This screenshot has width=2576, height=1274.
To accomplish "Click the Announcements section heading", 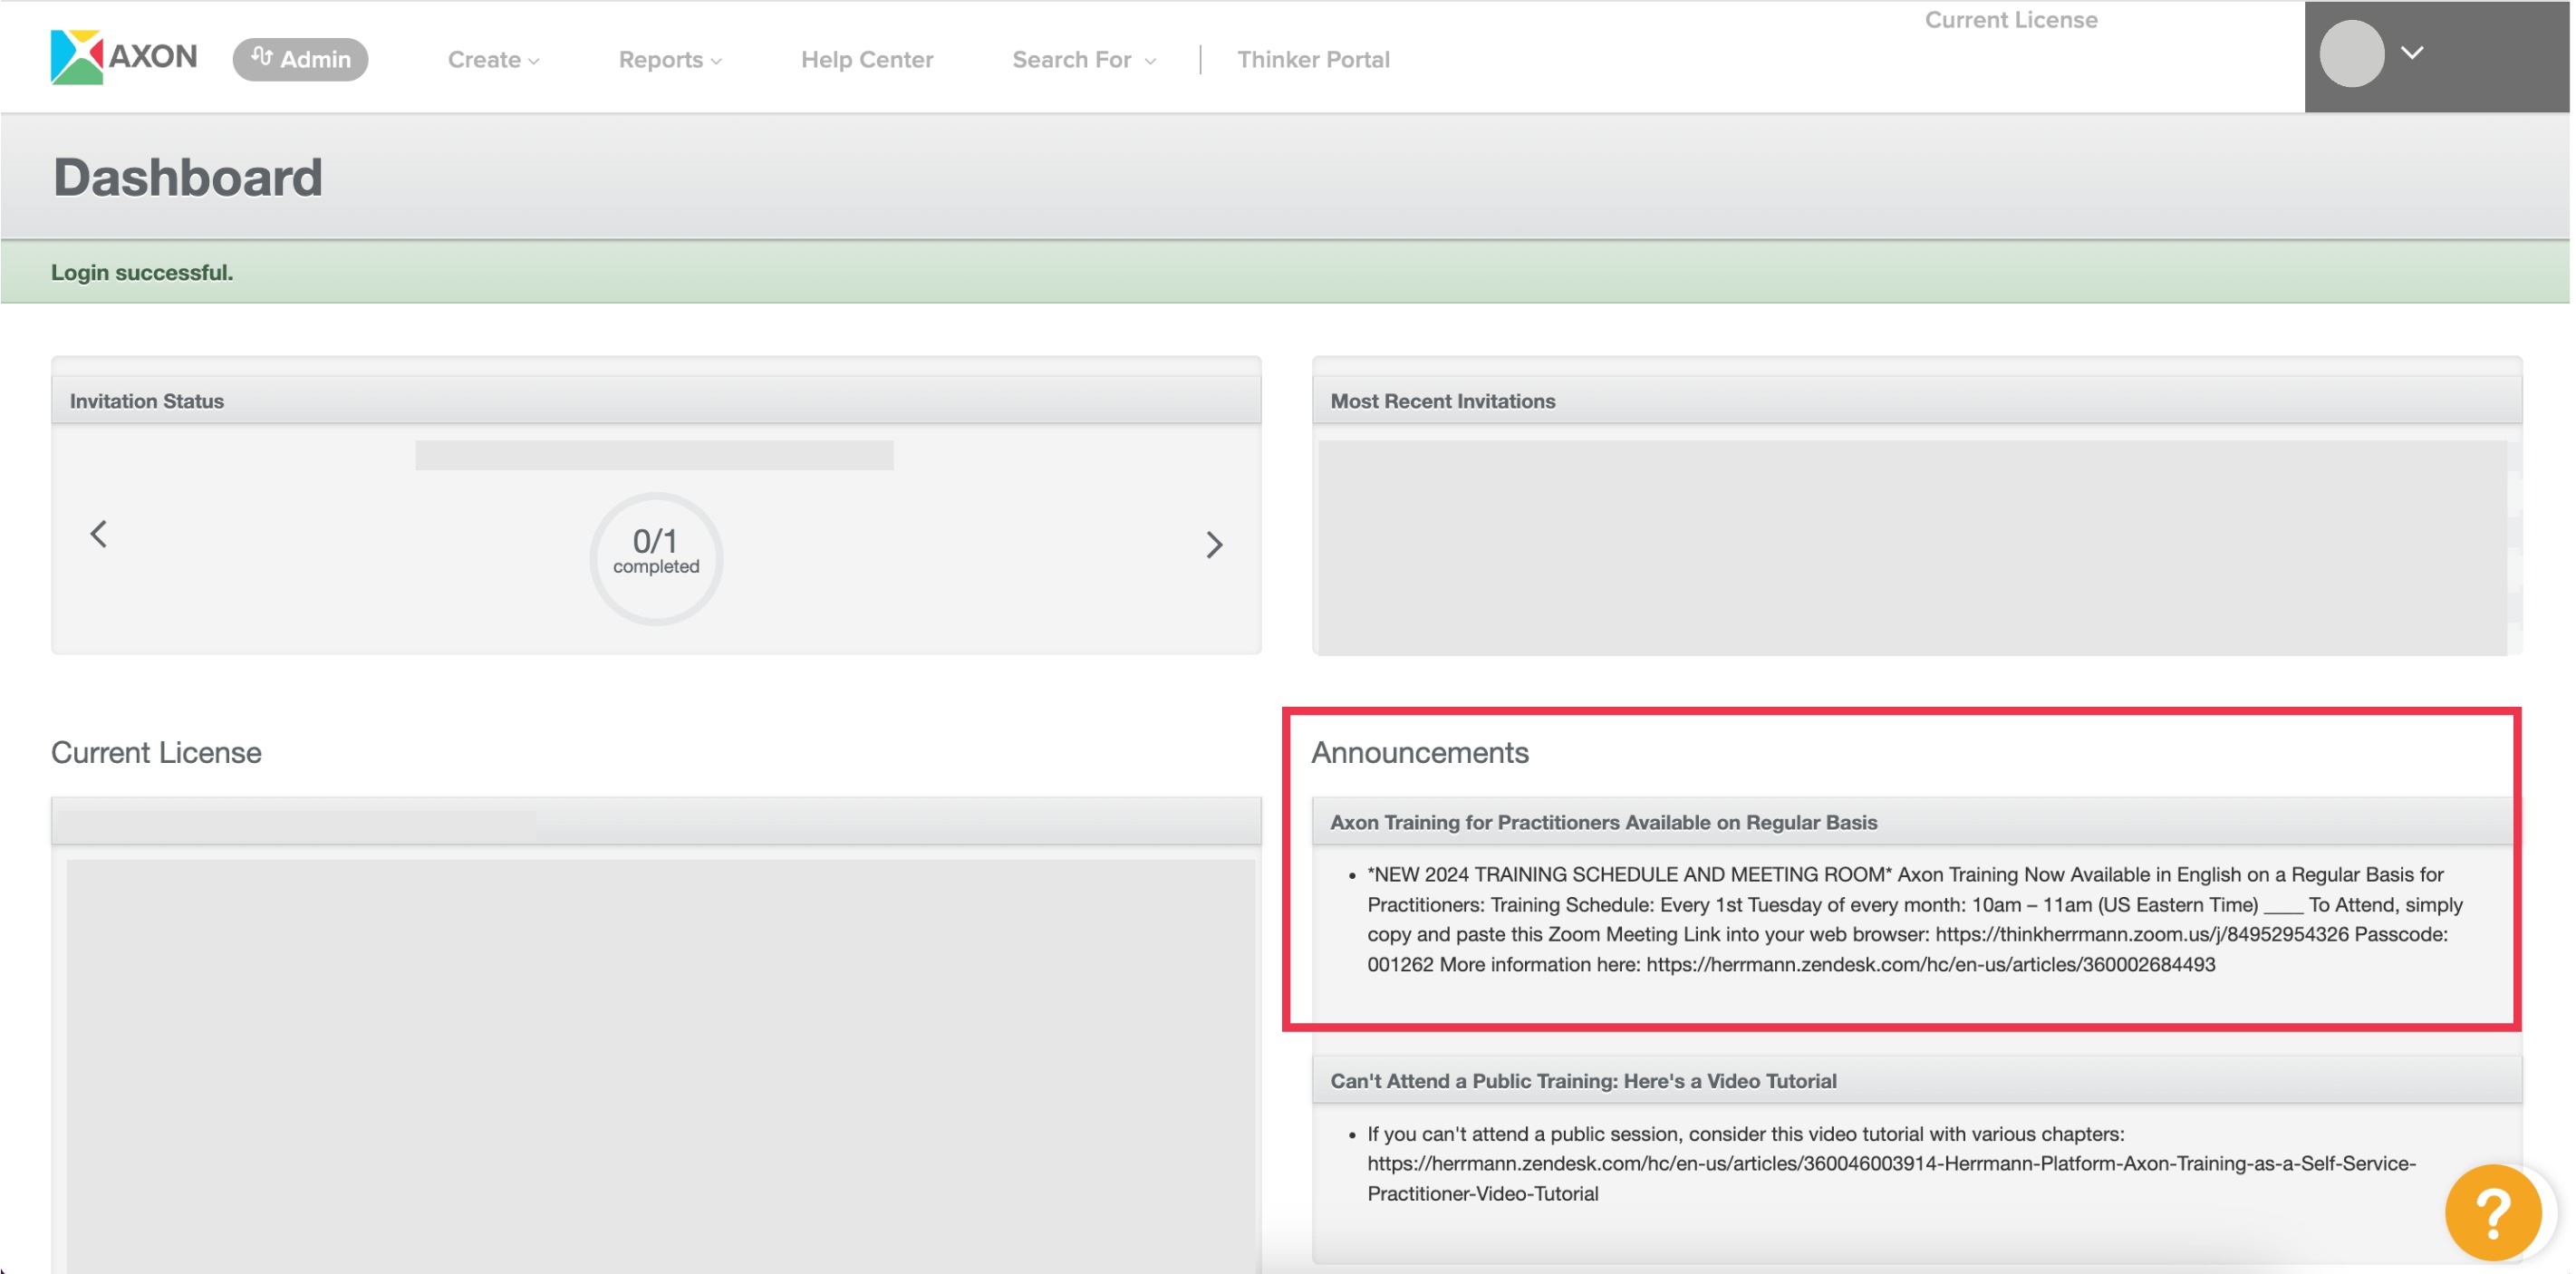I will click(1419, 752).
